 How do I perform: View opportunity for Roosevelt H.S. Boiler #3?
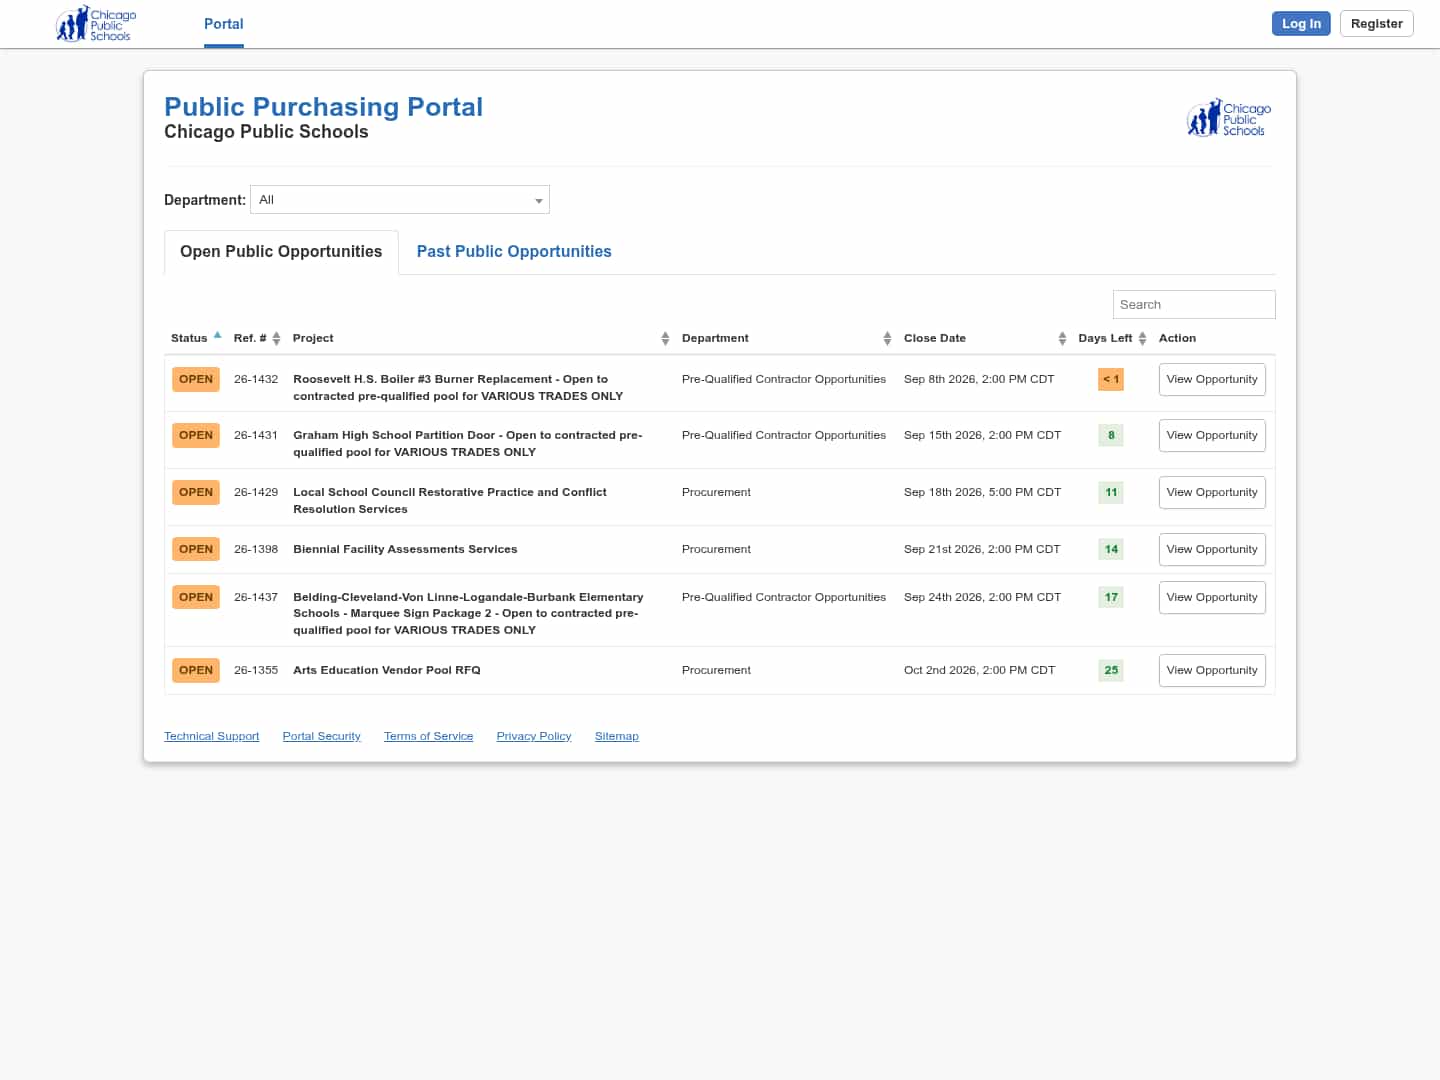[1212, 380]
